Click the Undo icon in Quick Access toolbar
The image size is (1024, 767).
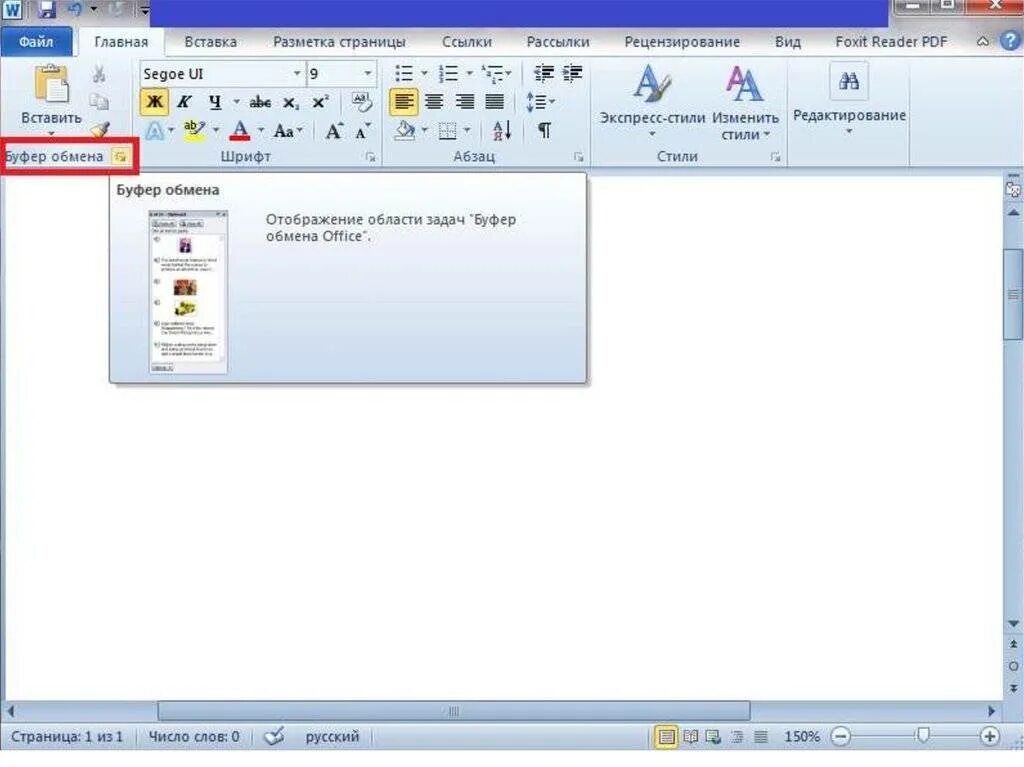tap(74, 9)
